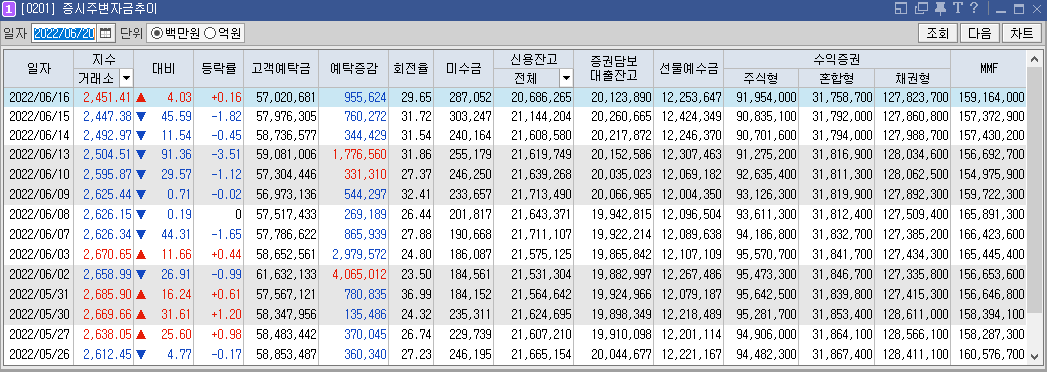The image size is (1047, 372).
Task: Click turnover value 36.99
Action: [417, 294]
